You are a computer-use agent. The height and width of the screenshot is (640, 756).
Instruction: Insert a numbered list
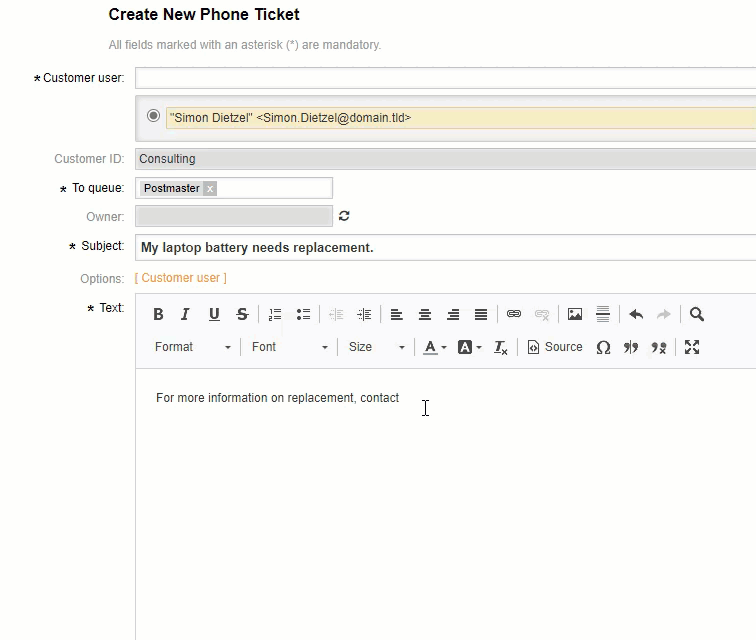[275, 314]
